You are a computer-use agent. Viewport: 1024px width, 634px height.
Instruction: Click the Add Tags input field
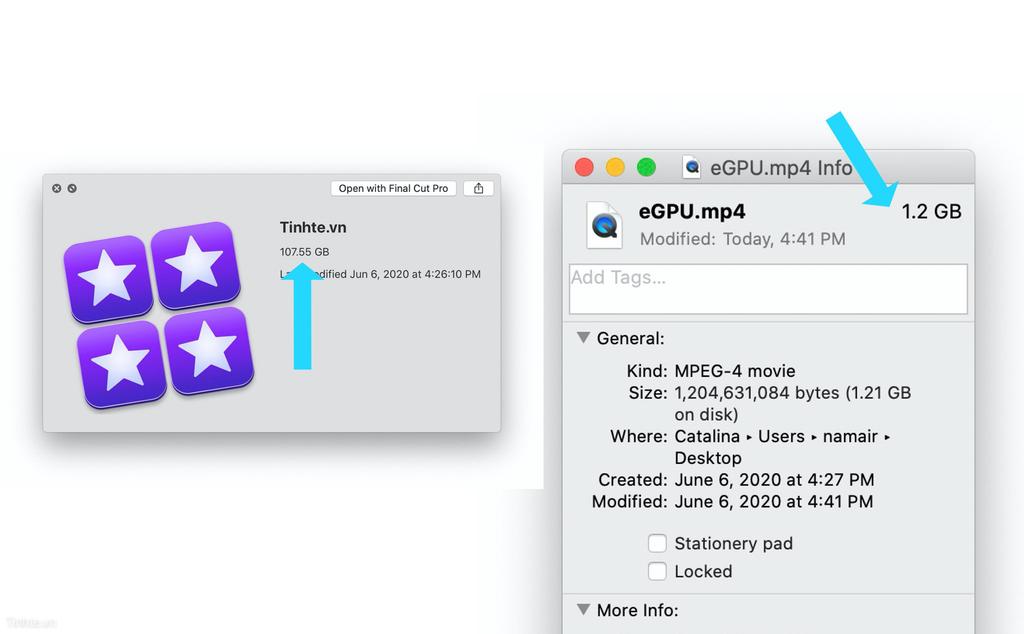pos(768,289)
